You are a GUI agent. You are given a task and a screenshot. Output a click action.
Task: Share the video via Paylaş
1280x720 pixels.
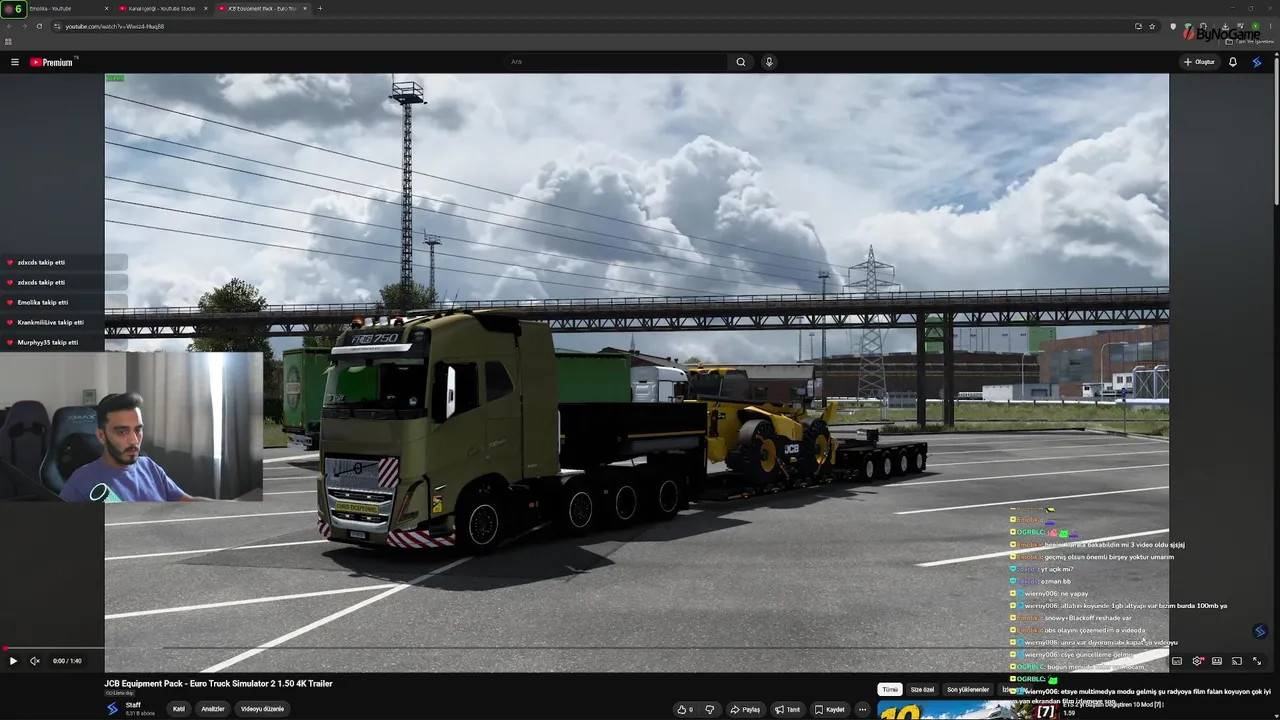point(745,710)
